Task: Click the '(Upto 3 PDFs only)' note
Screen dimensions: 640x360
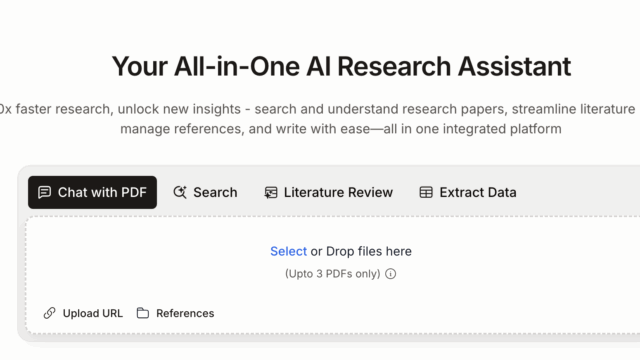Action: (x=333, y=273)
